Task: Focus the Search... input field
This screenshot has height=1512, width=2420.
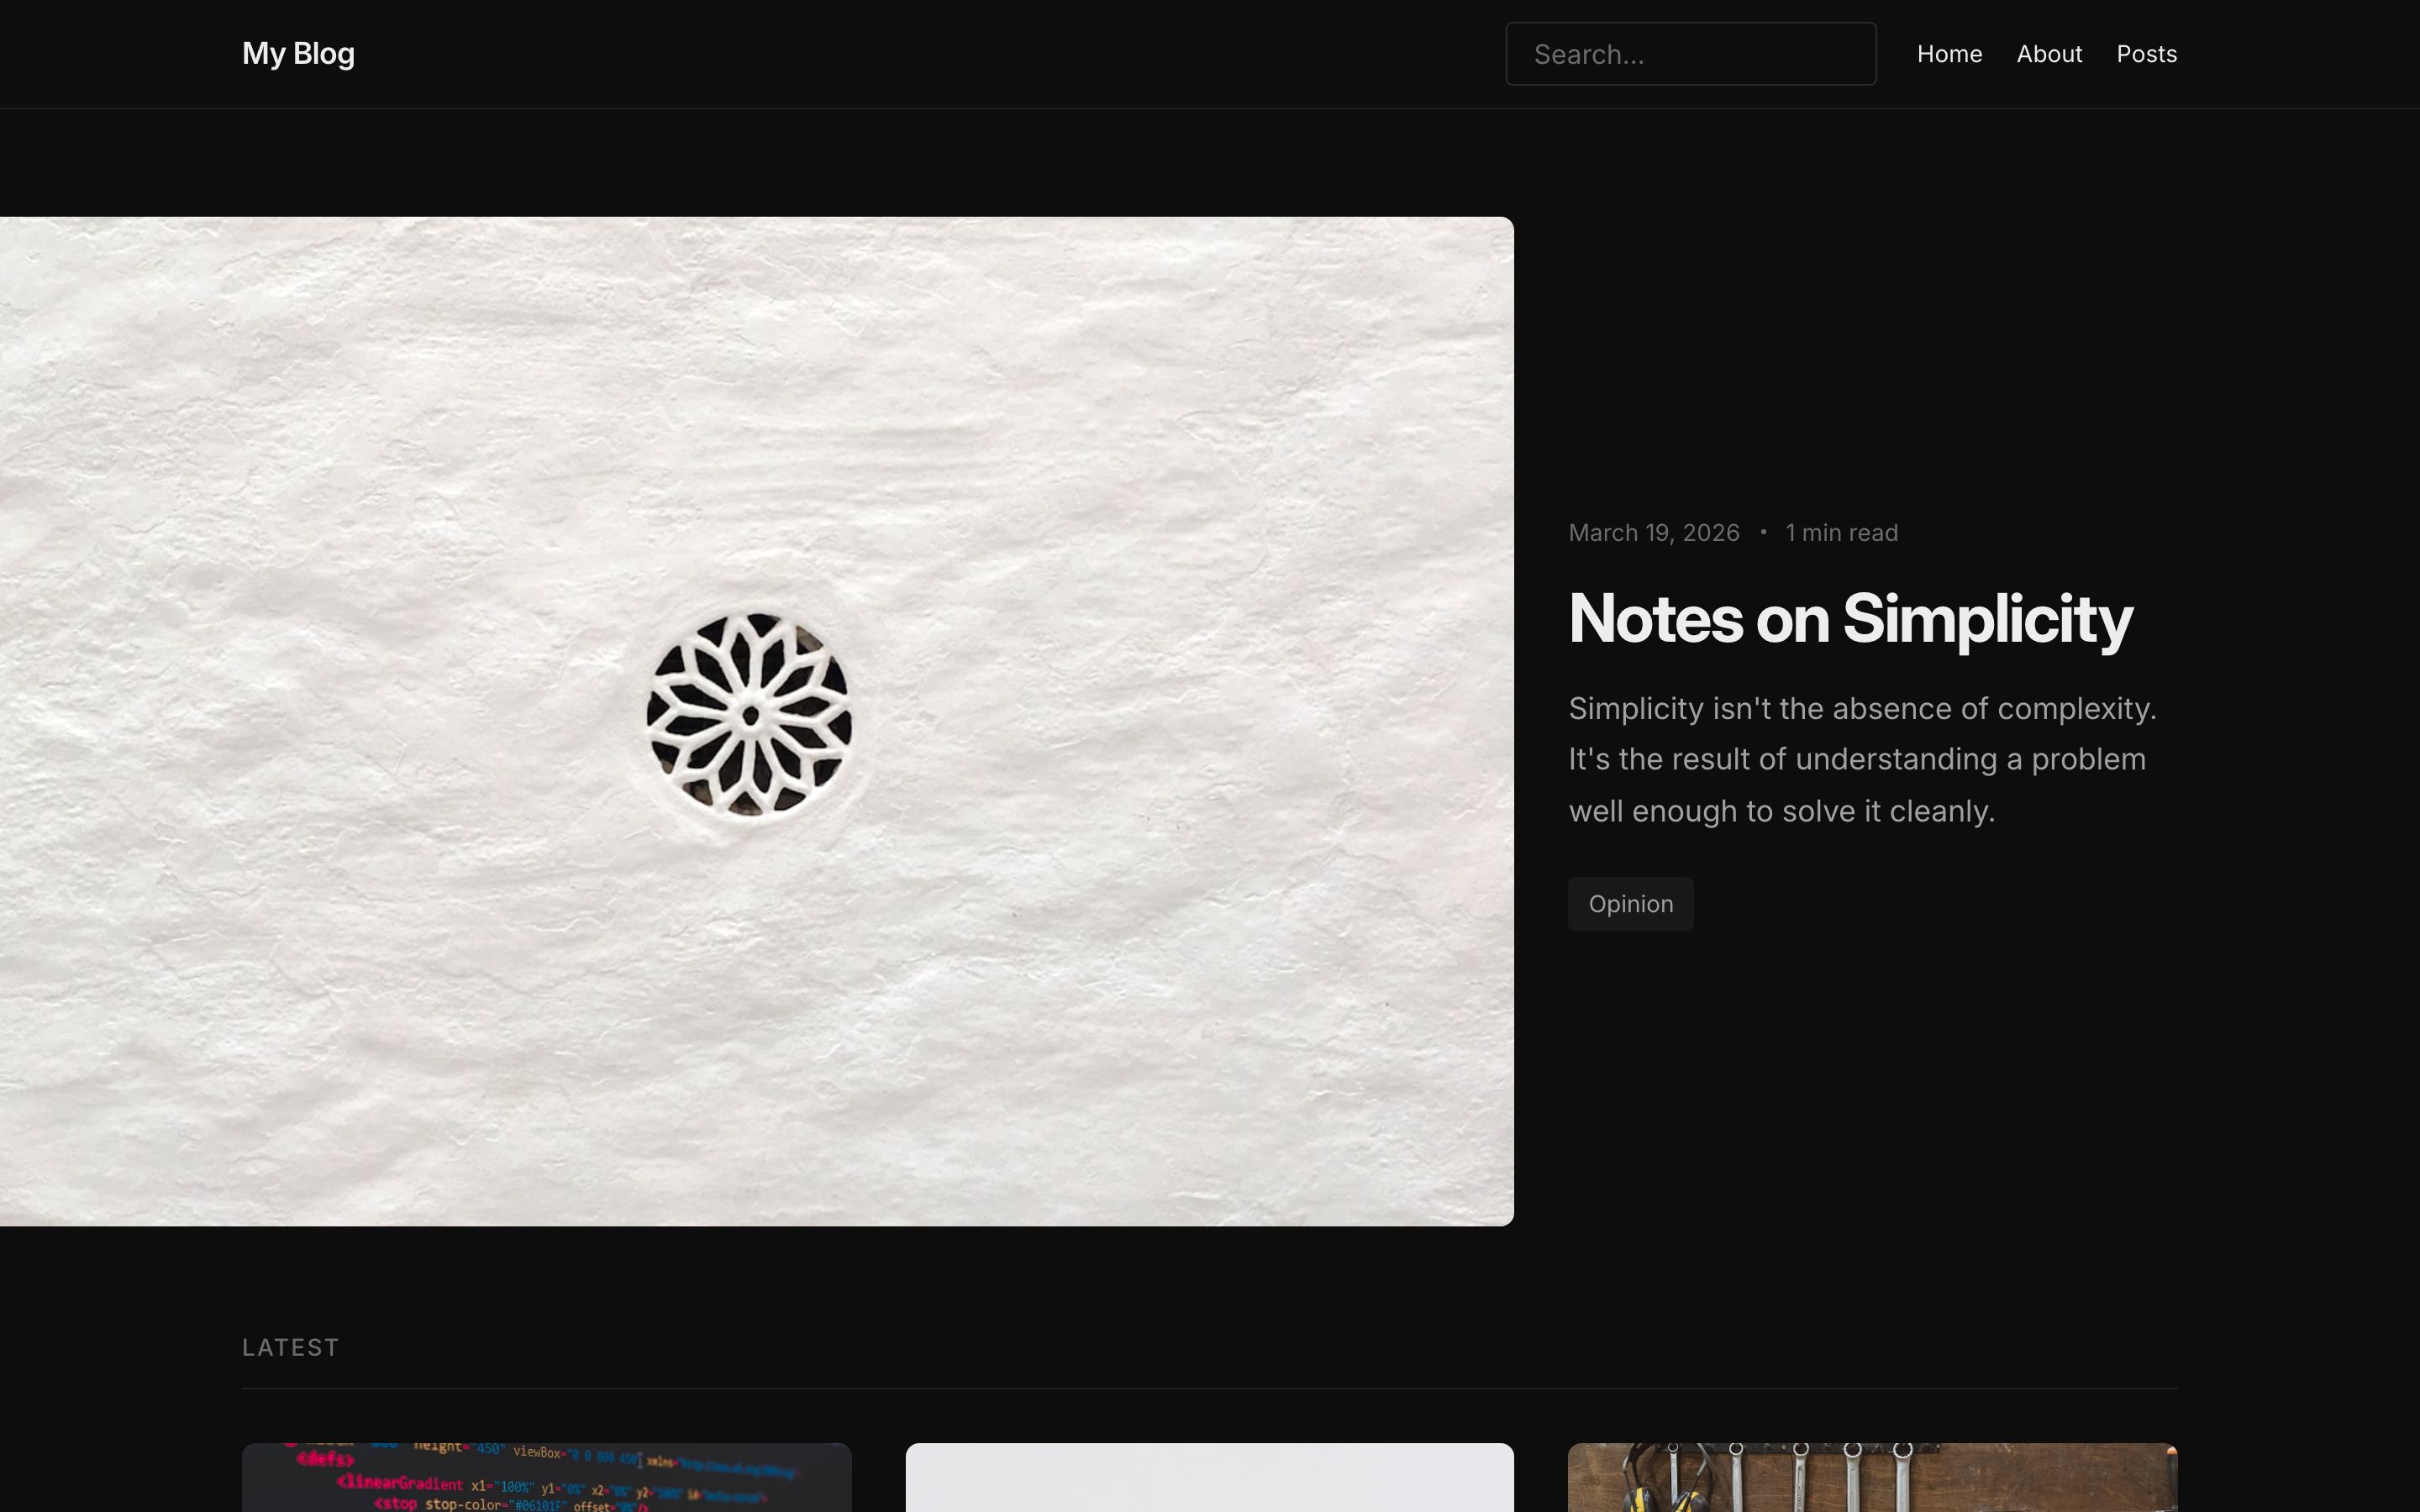Action: 1690,54
